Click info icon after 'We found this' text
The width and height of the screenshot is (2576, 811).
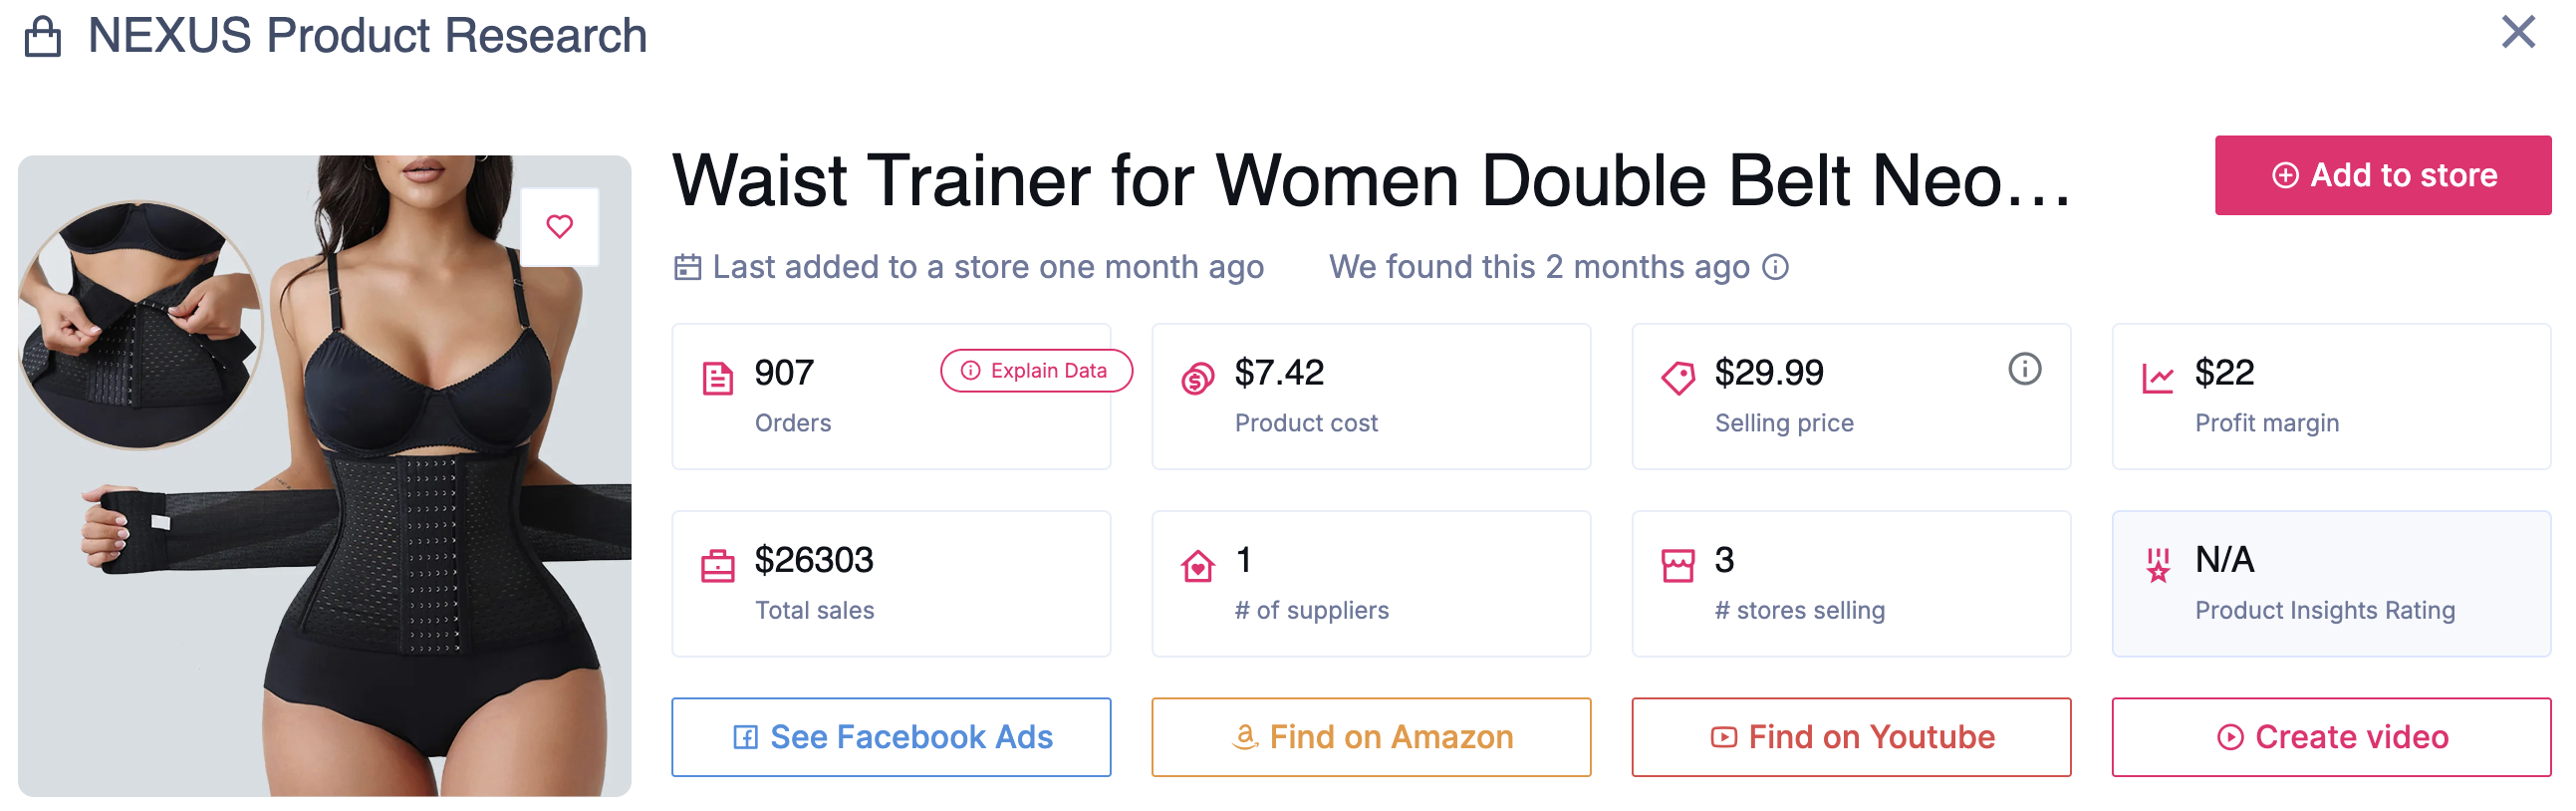coord(1775,267)
